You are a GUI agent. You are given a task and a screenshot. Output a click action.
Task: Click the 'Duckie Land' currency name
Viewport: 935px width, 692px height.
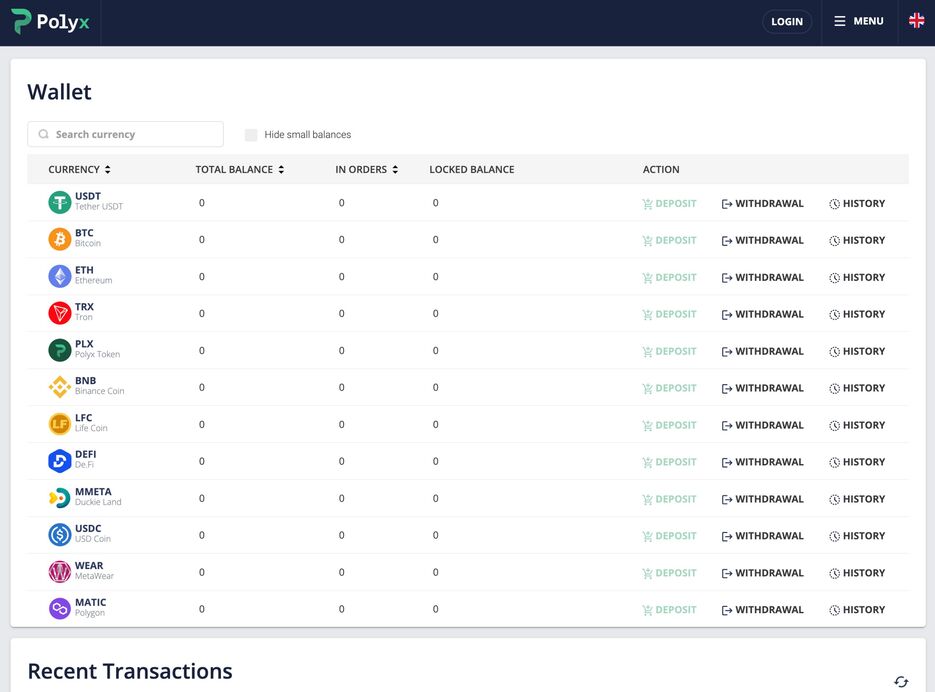pyautogui.click(x=98, y=502)
